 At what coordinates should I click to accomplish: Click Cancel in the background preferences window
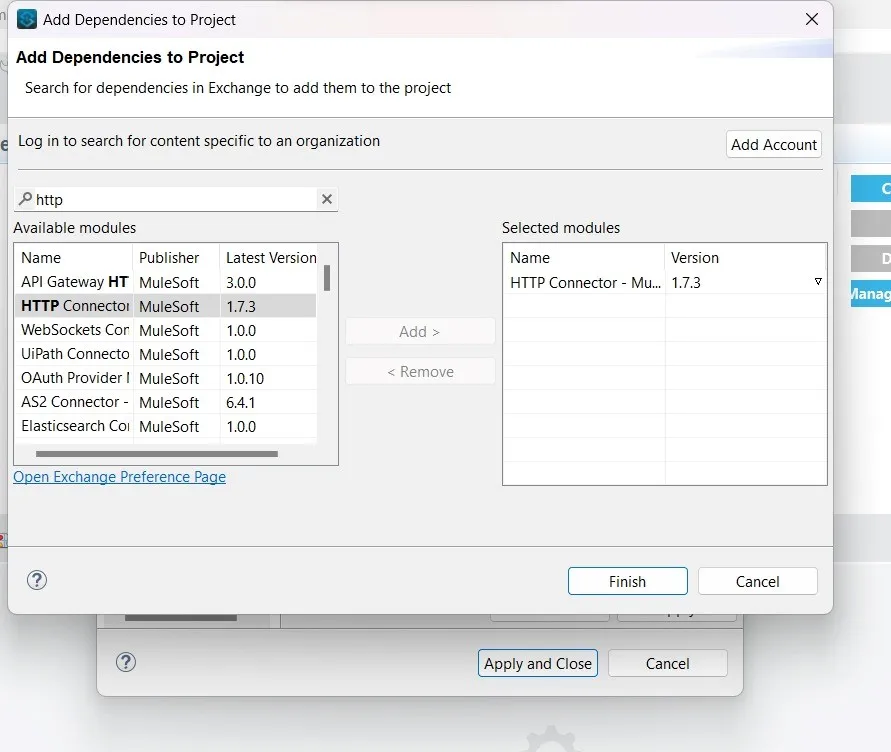[668, 663]
